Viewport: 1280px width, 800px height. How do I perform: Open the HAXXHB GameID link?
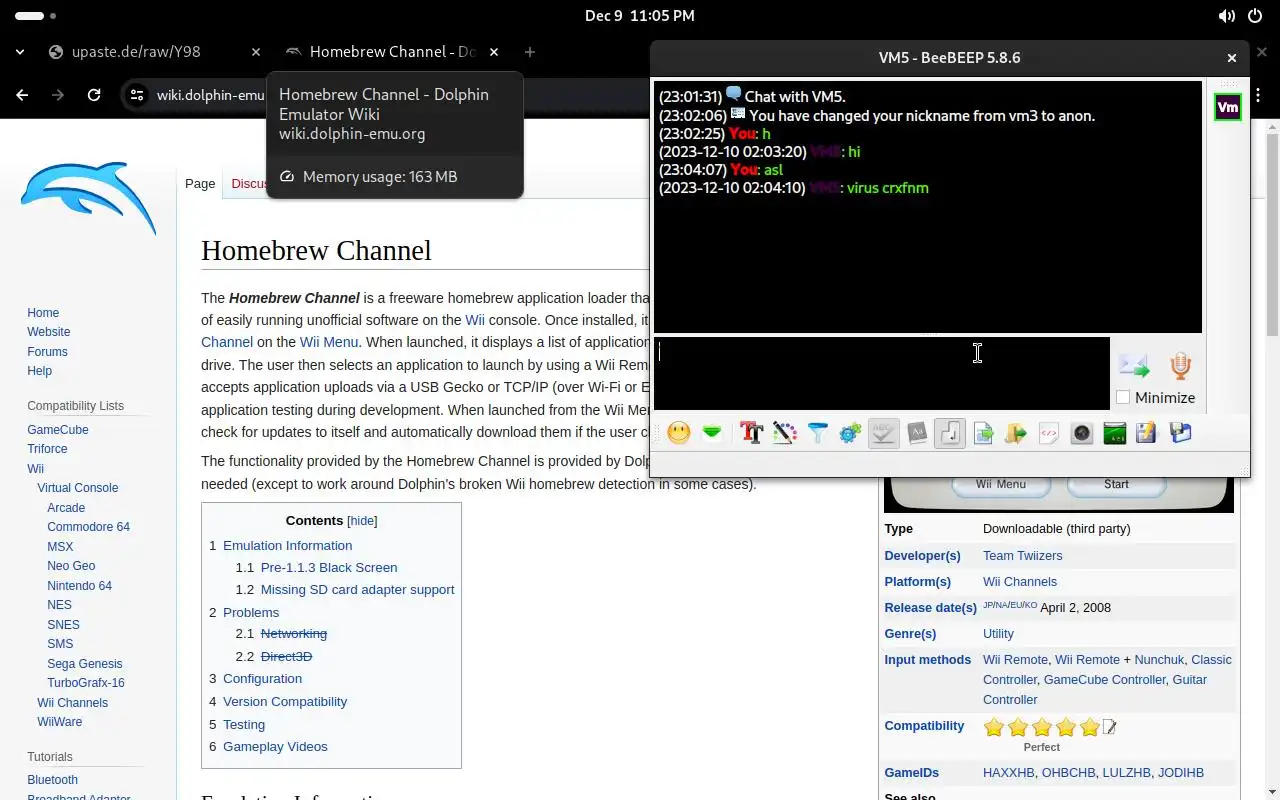click(1009, 773)
